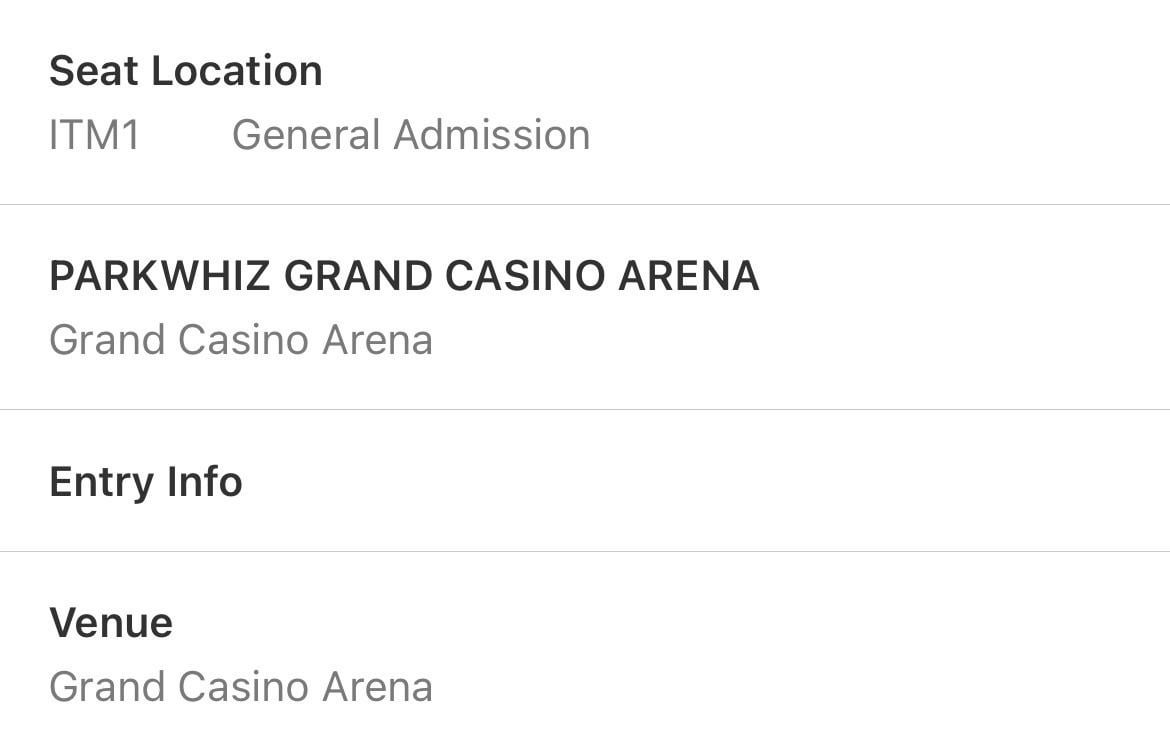The image size is (1170, 745).
Task: Click the divider line directly above Entry Info
Action: point(585,409)
